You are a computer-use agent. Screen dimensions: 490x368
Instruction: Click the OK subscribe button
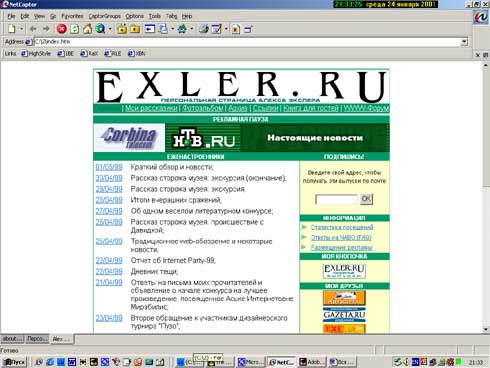(x=366, y=199)
